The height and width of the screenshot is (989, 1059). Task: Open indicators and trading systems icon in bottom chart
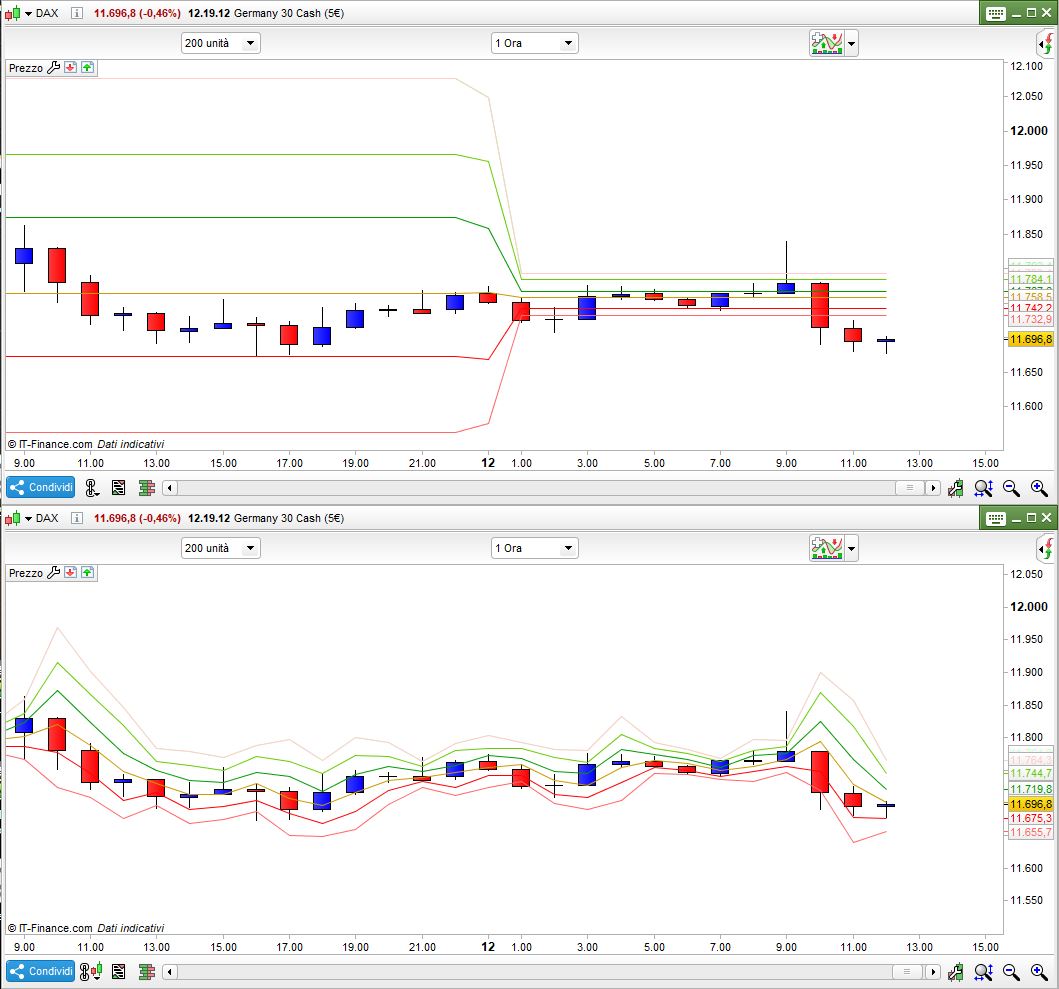pos(827,548)
